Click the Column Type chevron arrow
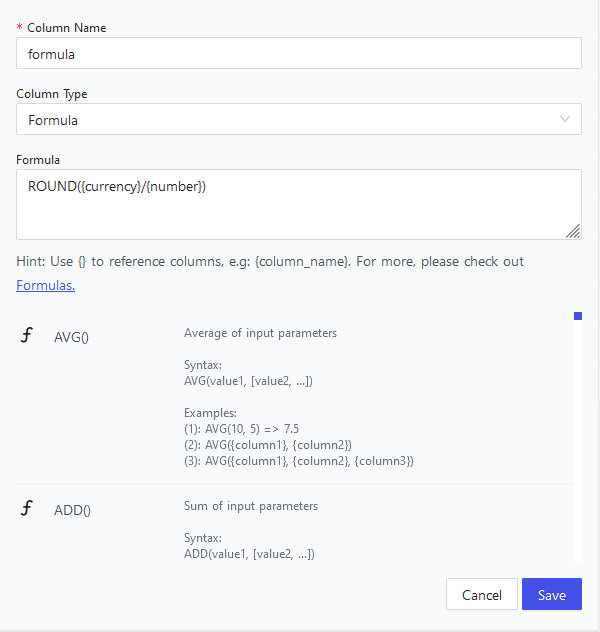 click(x=565, y=120)
